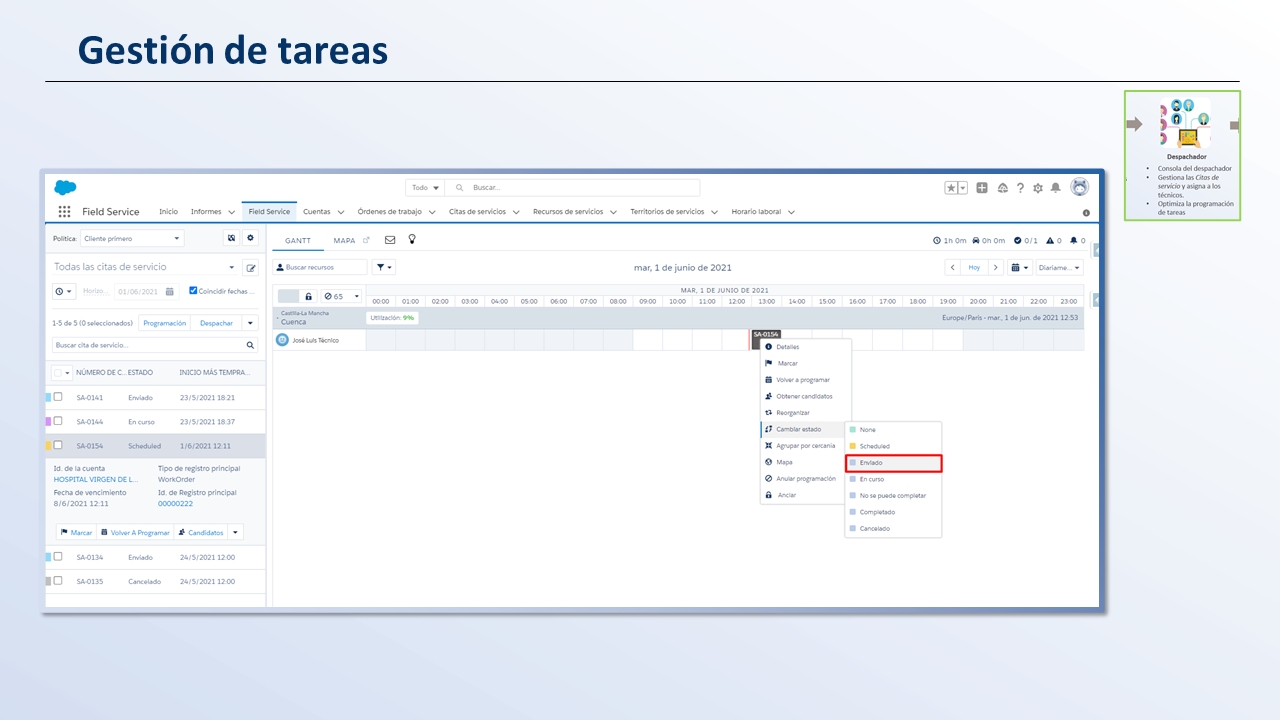Open the Política Cliente primero dropdown

pyautogui.click(x=132, y=239)
